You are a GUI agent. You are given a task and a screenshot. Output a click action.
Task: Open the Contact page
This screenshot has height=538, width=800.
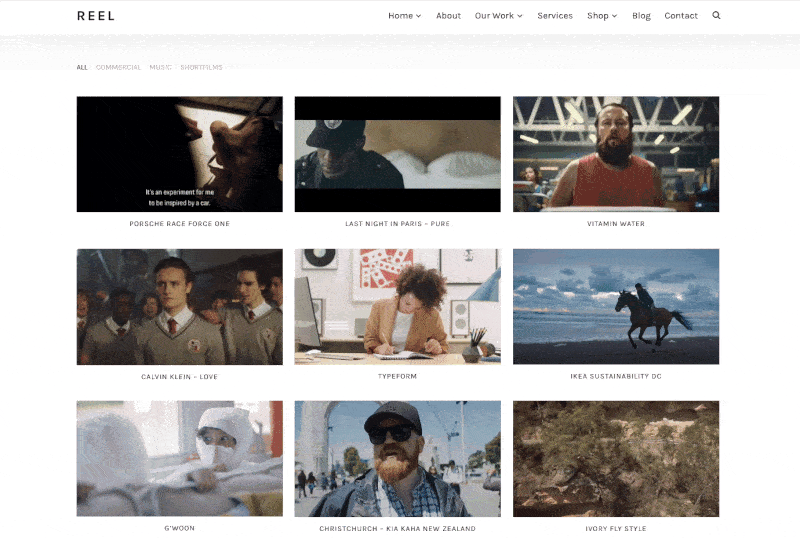click(x=681, y=16)
